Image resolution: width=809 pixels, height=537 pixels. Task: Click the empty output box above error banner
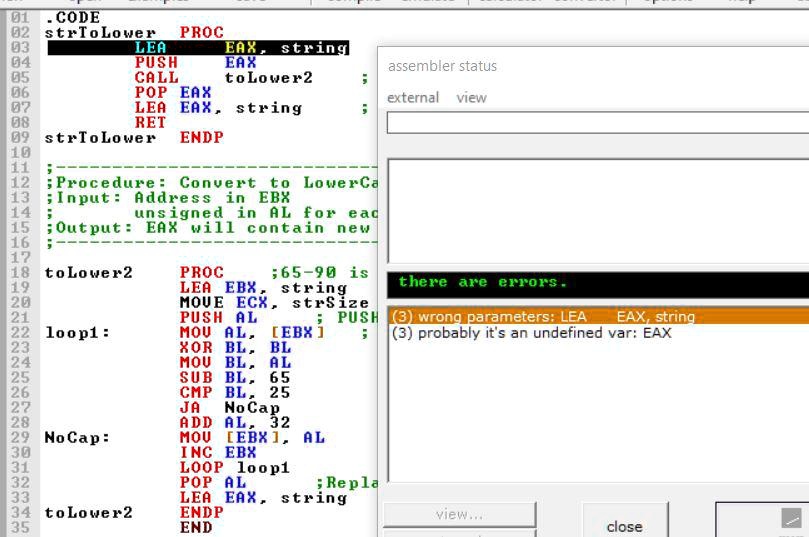(597, 210)
